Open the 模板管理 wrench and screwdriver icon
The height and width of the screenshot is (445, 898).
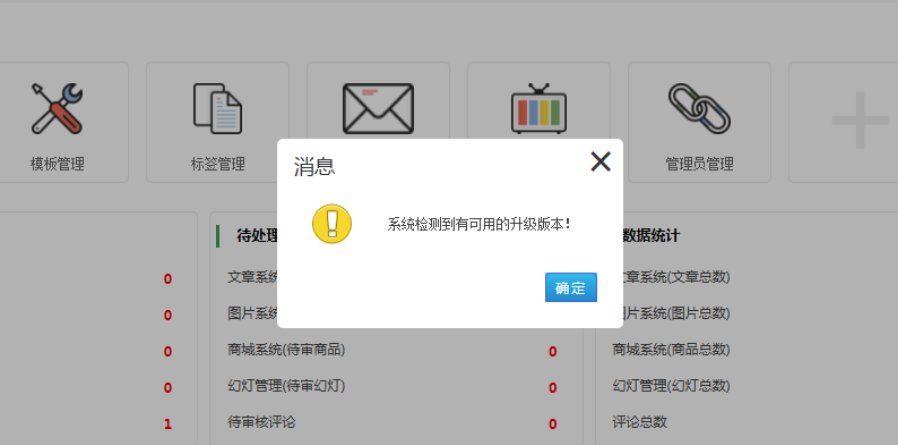[57, 109]
